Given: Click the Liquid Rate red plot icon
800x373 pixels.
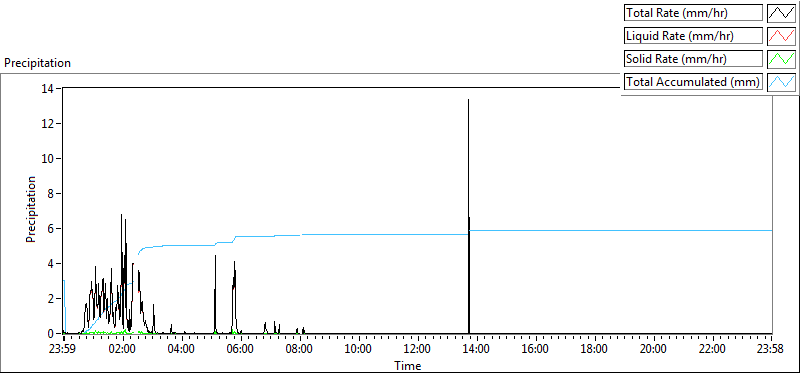Looking at the screenshot, I should click(x=782, y=35).
